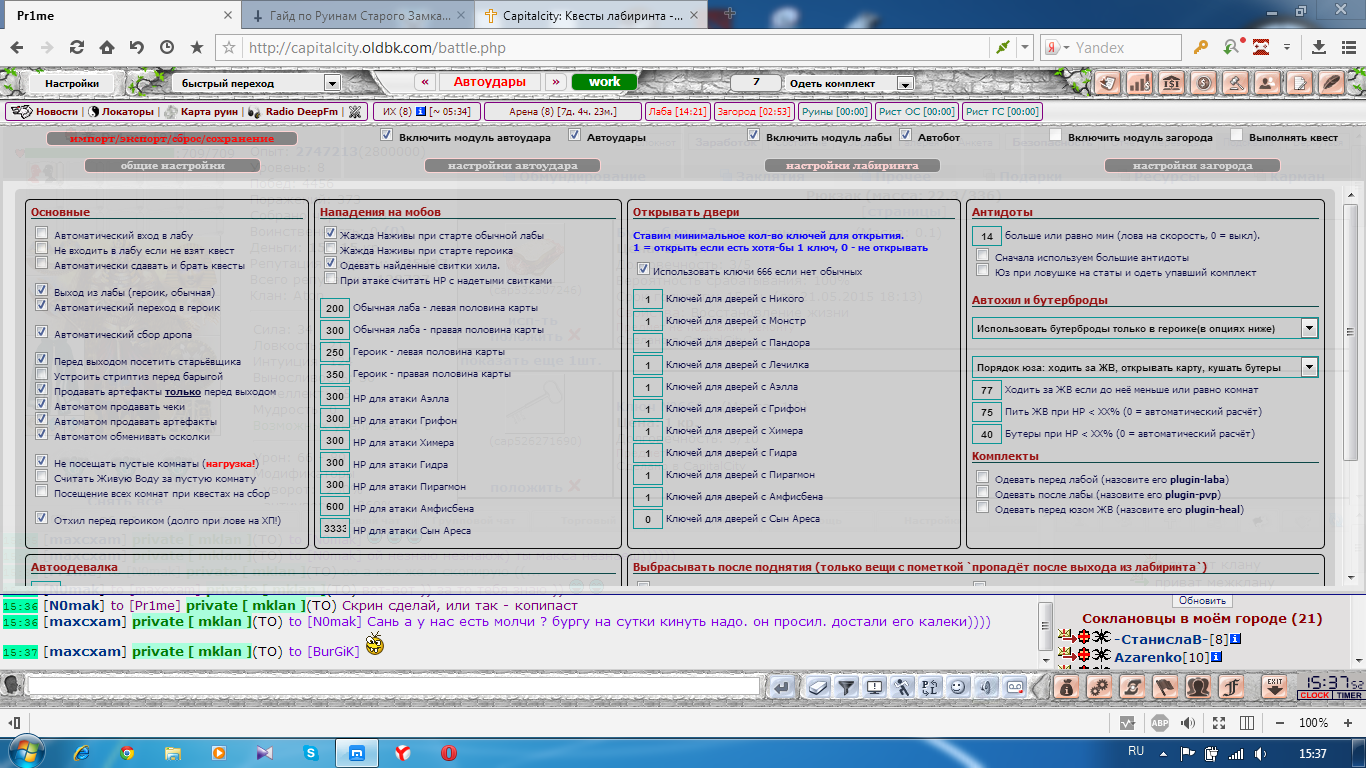Click the chat send arrow icon
Image resolution: width=1366 pixels, height=768 pixels.
[x=783, y=687]
